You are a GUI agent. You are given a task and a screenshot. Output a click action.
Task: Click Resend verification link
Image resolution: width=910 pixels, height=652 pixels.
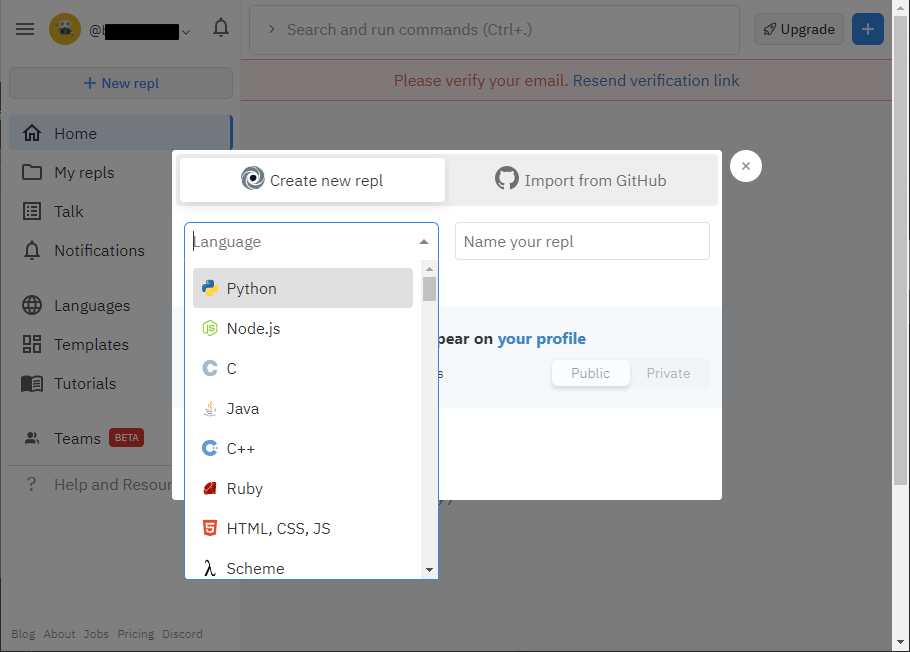coord(656,80)
